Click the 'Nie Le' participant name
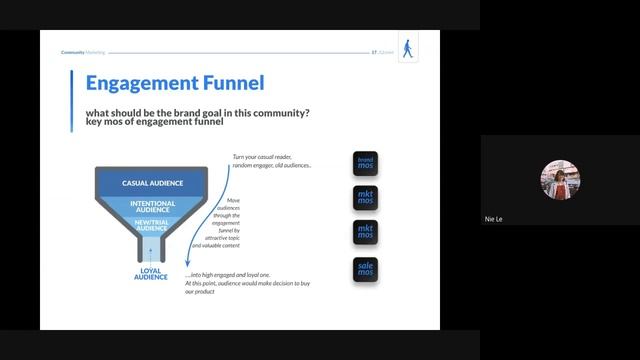Screen dimensions: 640x360 pos(493,219)
